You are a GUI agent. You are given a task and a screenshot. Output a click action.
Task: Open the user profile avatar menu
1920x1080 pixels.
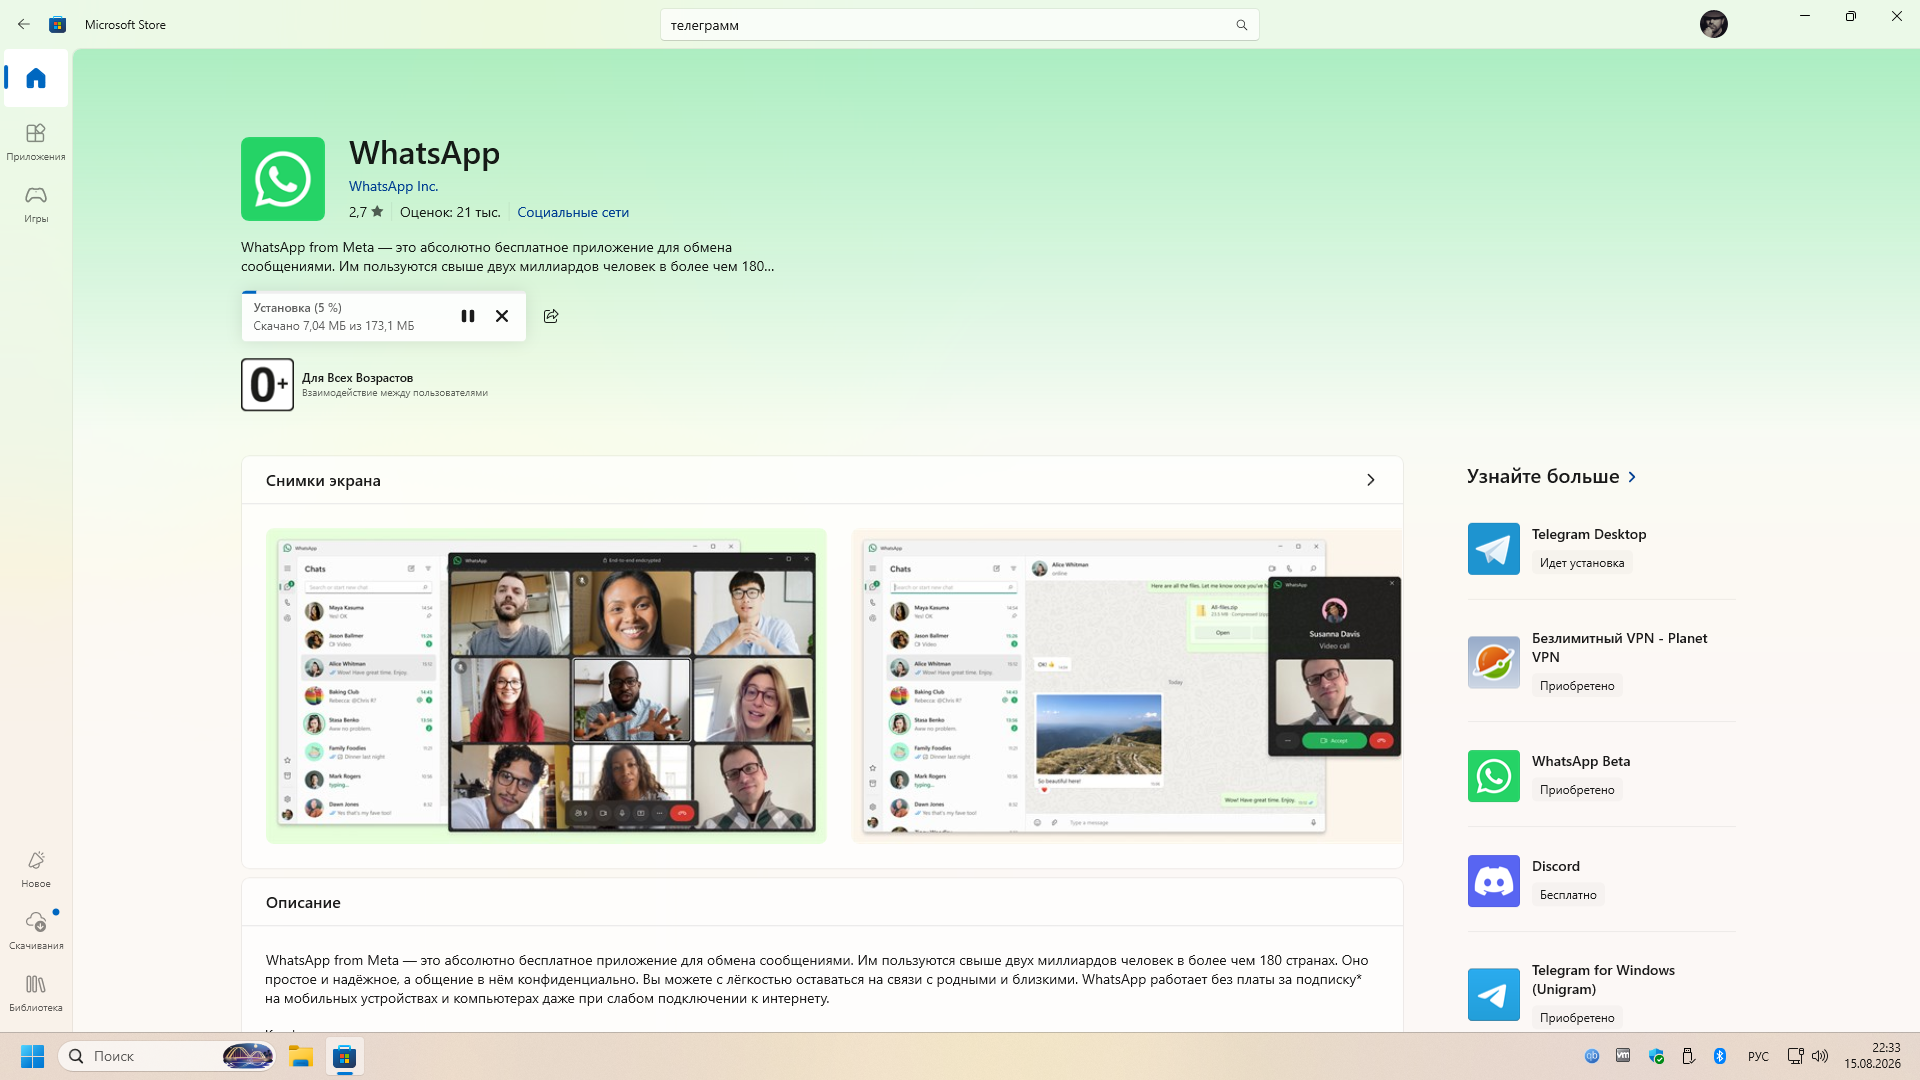[x=1714, y=24]
